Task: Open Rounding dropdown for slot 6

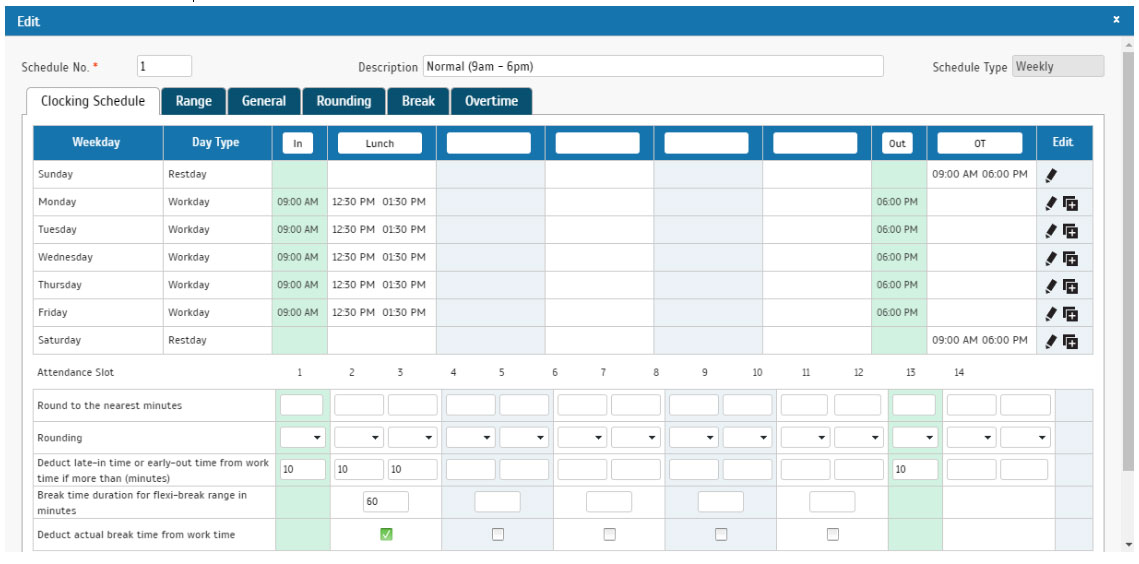Action: point(582,438)
